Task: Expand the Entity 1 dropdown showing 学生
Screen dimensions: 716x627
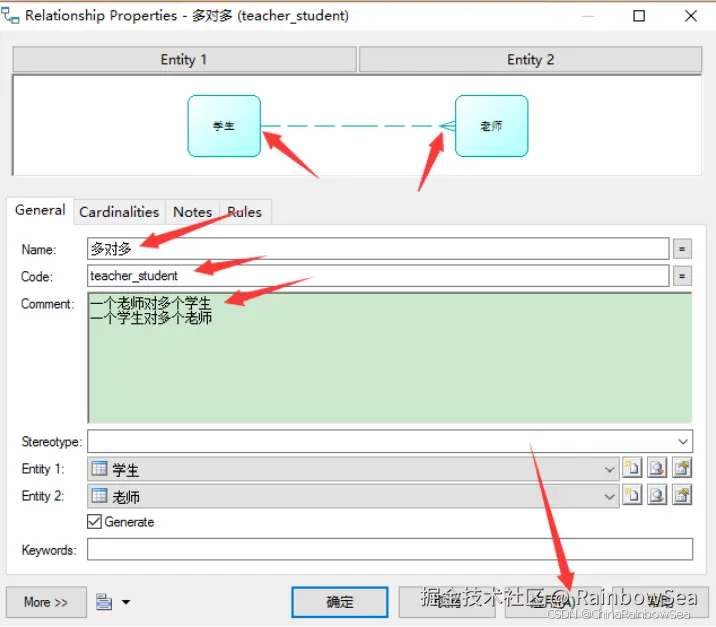Action: tap(609, 469)
